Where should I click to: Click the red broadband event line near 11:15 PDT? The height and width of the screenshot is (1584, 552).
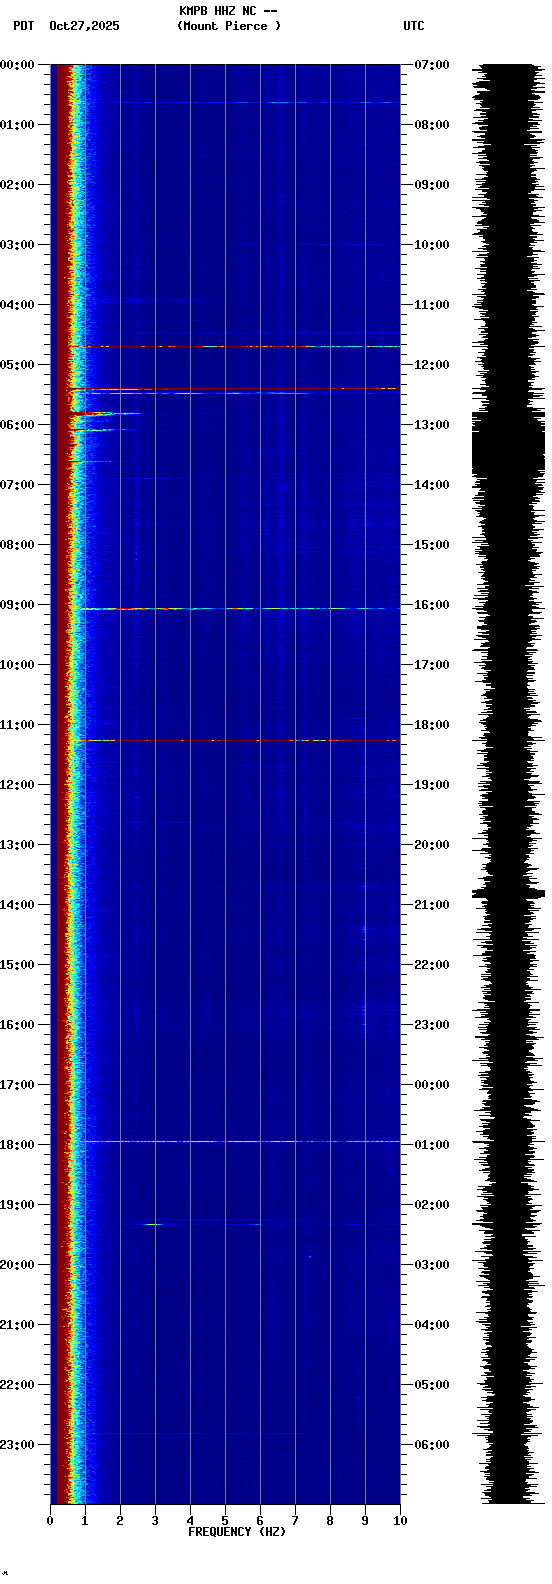(x=240, y=740)
